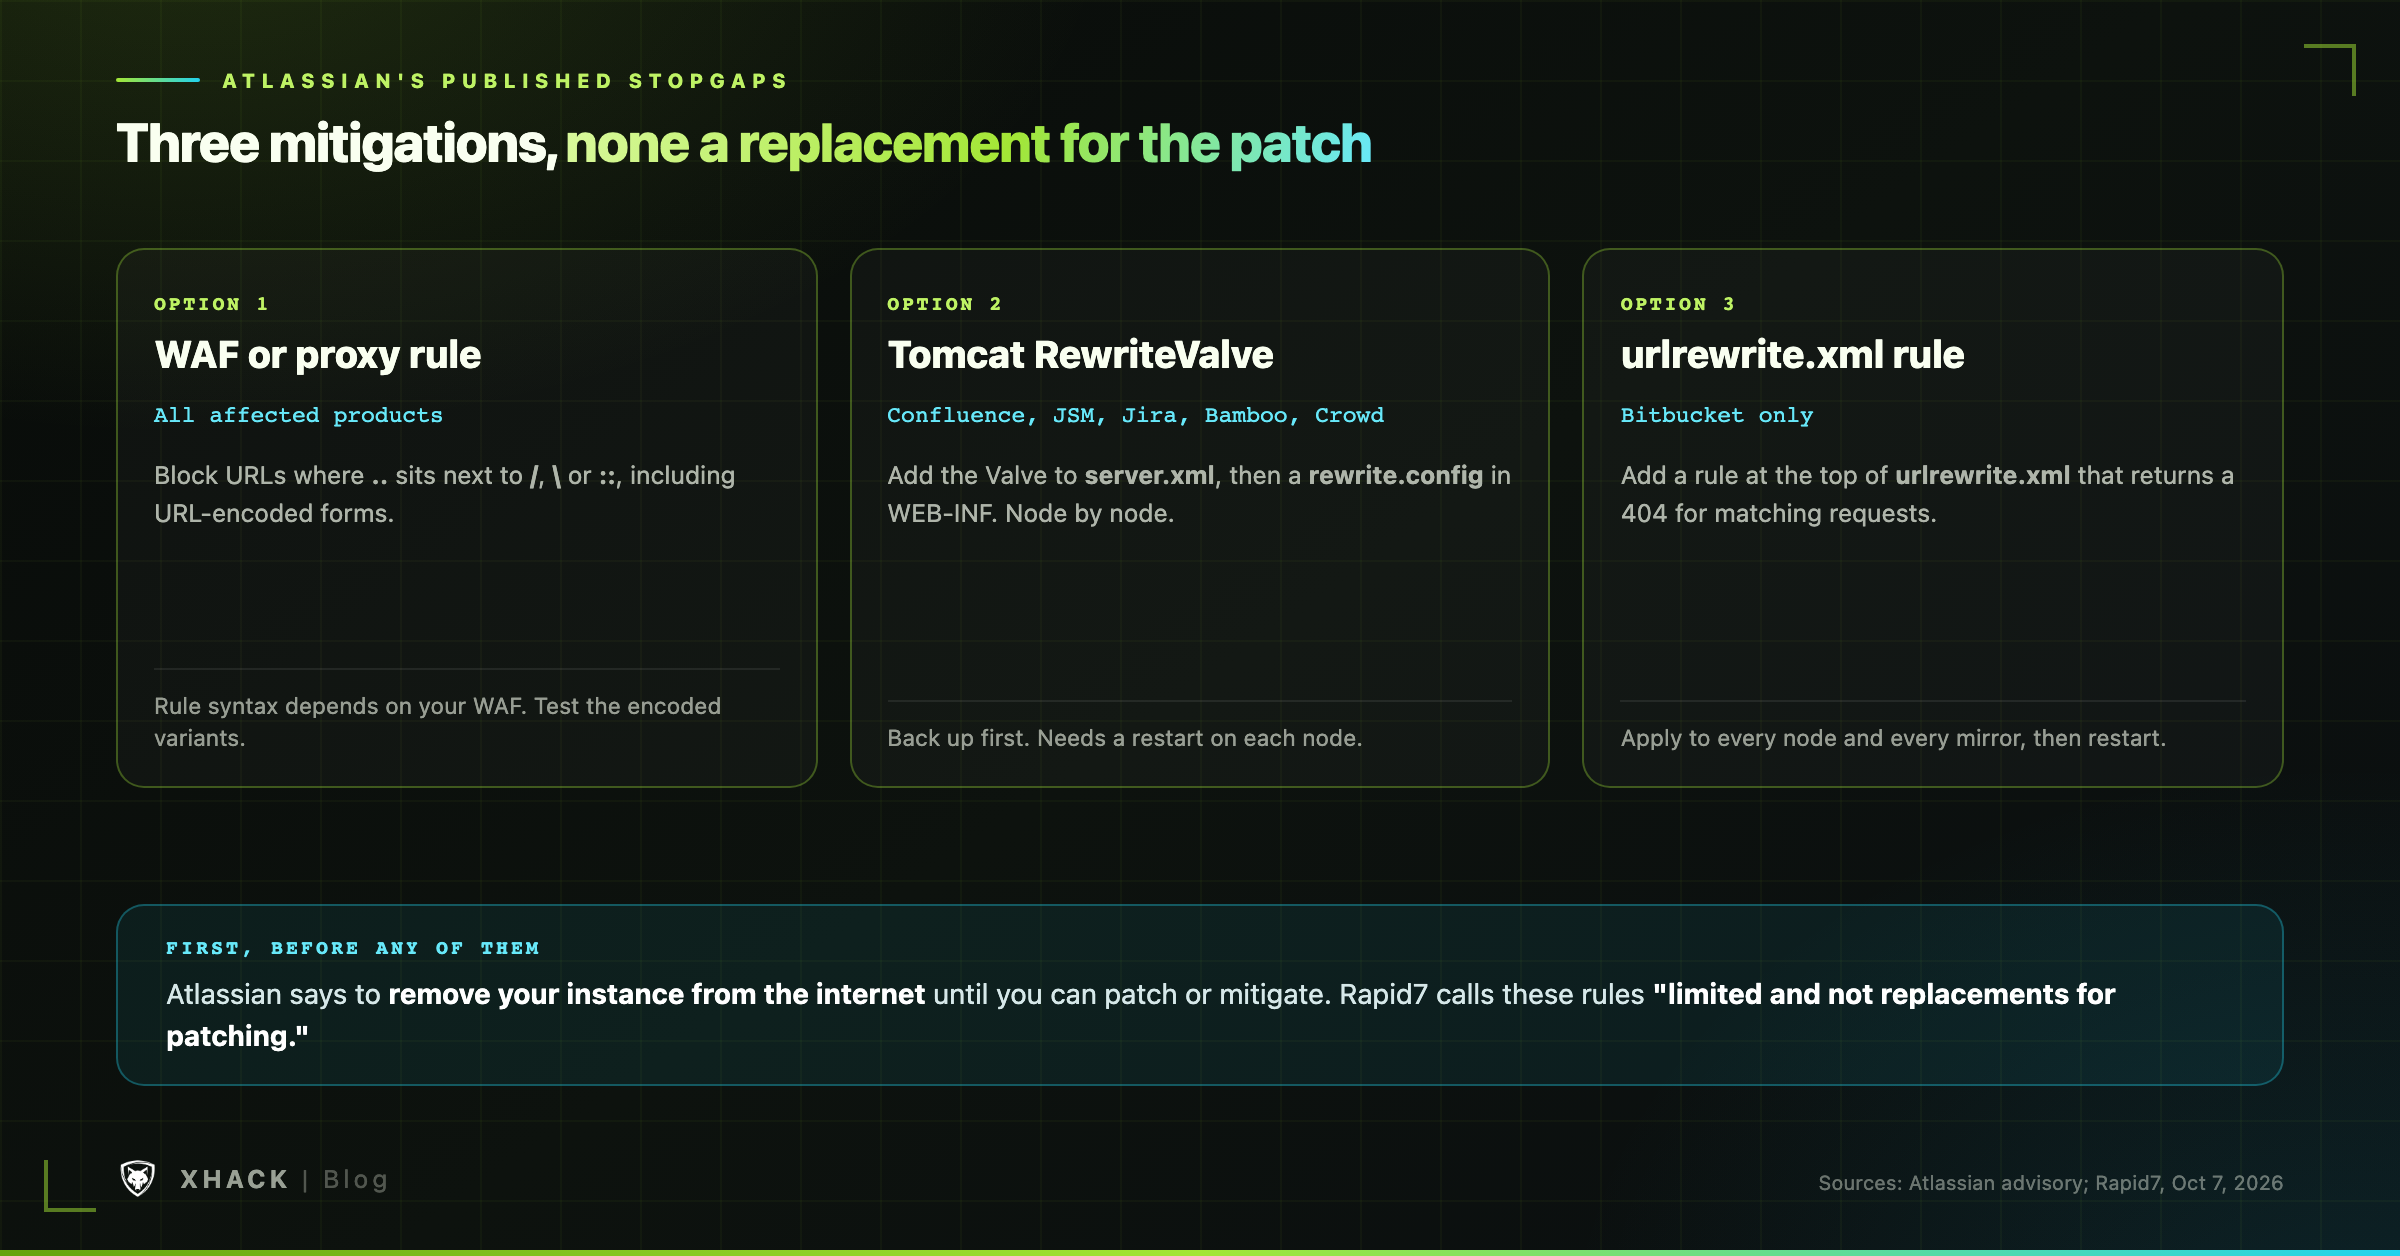Click the gradient bar along bottom edge
2400x1256 pixels.
1200,1253
